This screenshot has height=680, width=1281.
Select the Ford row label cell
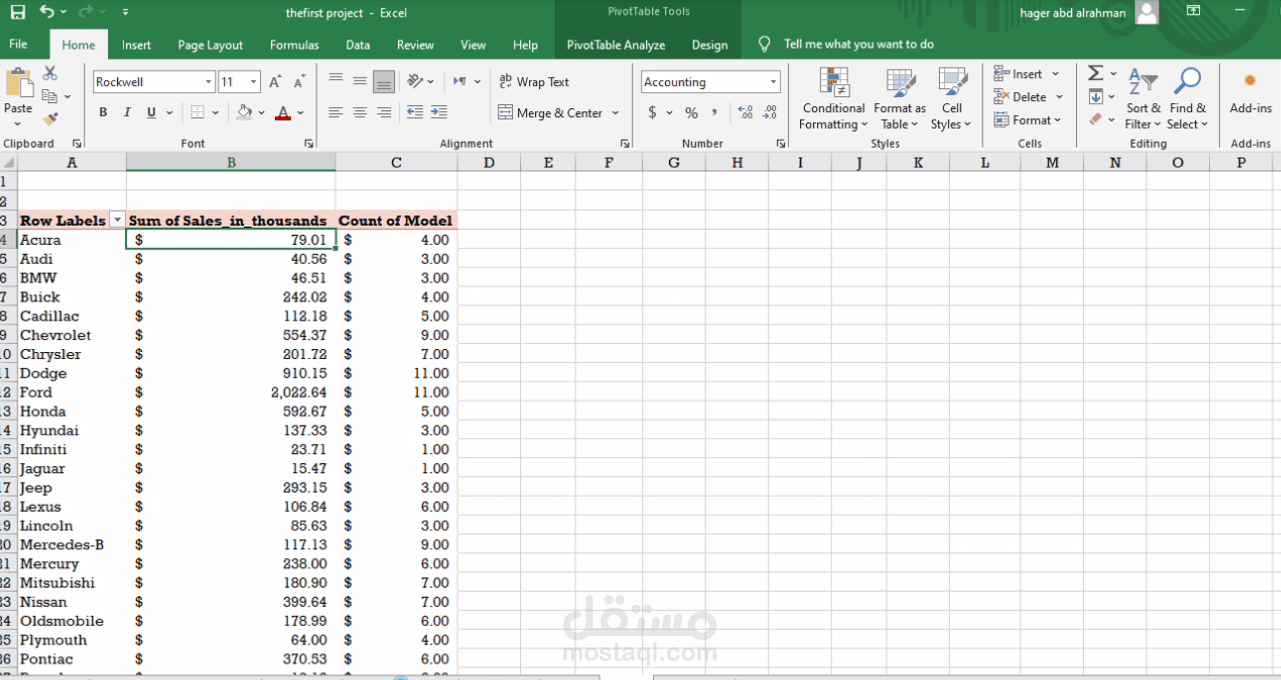point(72,392)
